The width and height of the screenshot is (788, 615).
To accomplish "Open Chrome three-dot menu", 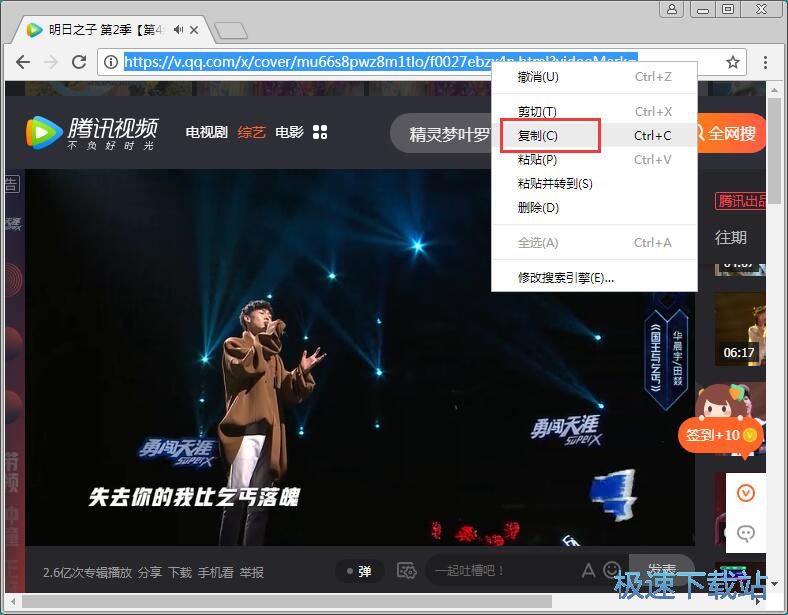I will coord(765,62).
